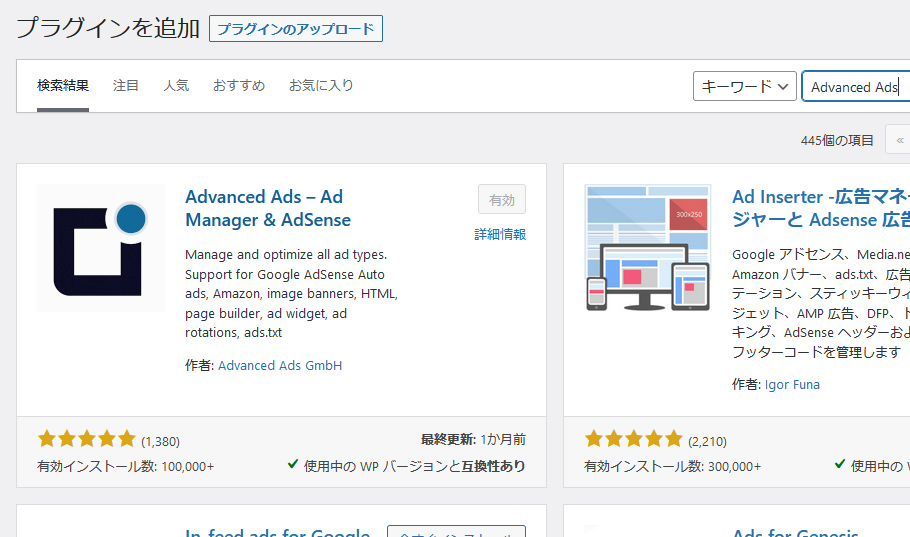Open the お気に入り tab
The height and width of the screenshot is (537, 910).
click(321, 85)
